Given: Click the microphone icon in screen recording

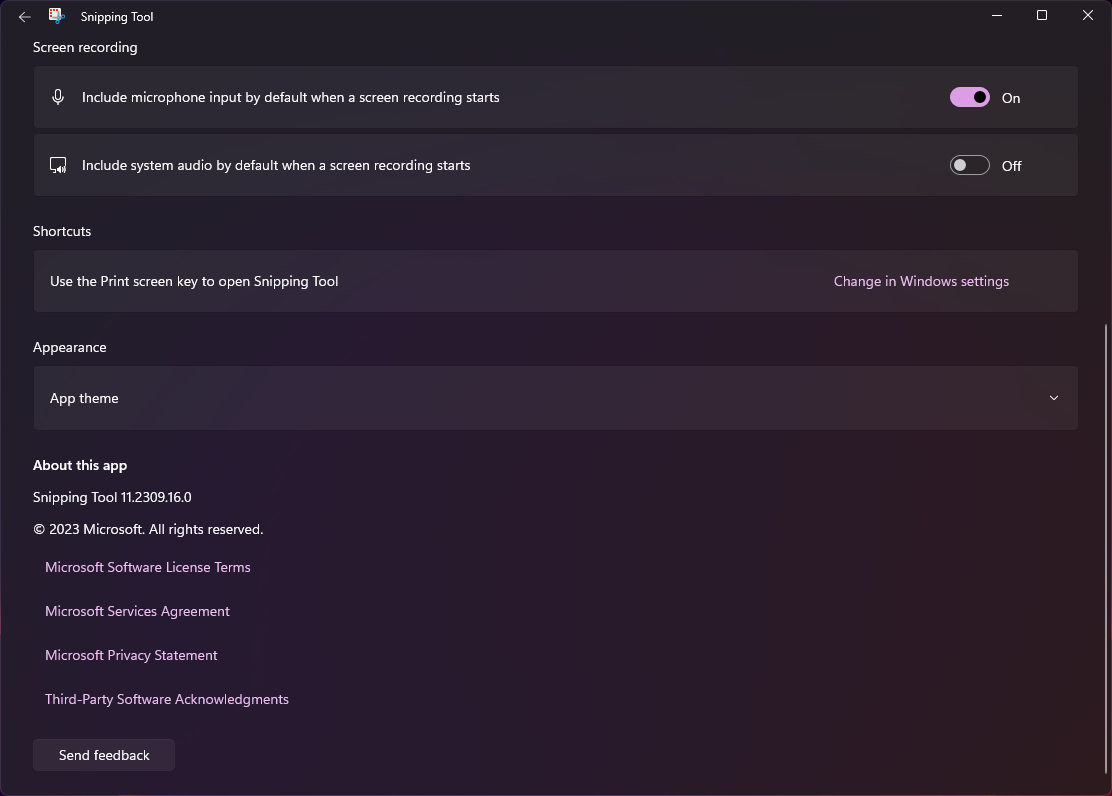Looking at the screenshot, I should [58, 97].
